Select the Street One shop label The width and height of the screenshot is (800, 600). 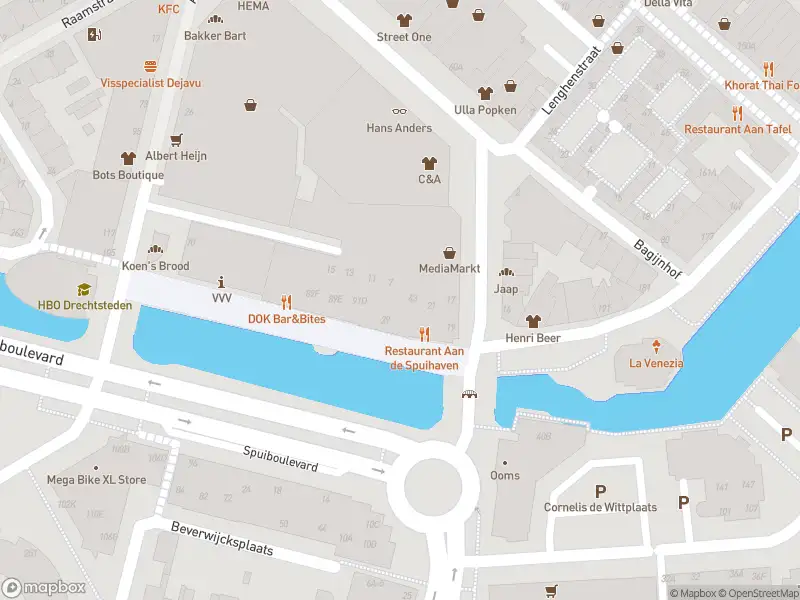404,37
